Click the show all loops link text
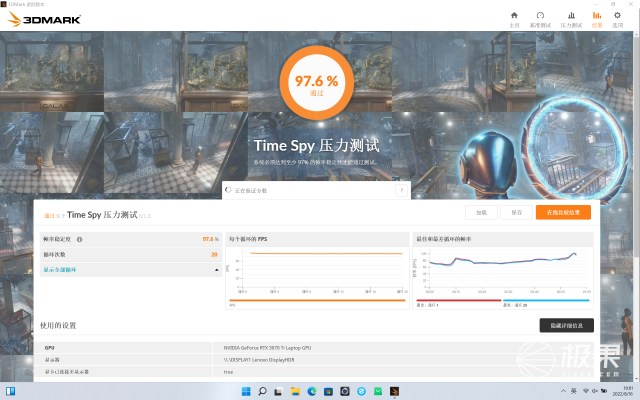Image resolution: width=640 pixels, height=400 pixels. [60, 270]
